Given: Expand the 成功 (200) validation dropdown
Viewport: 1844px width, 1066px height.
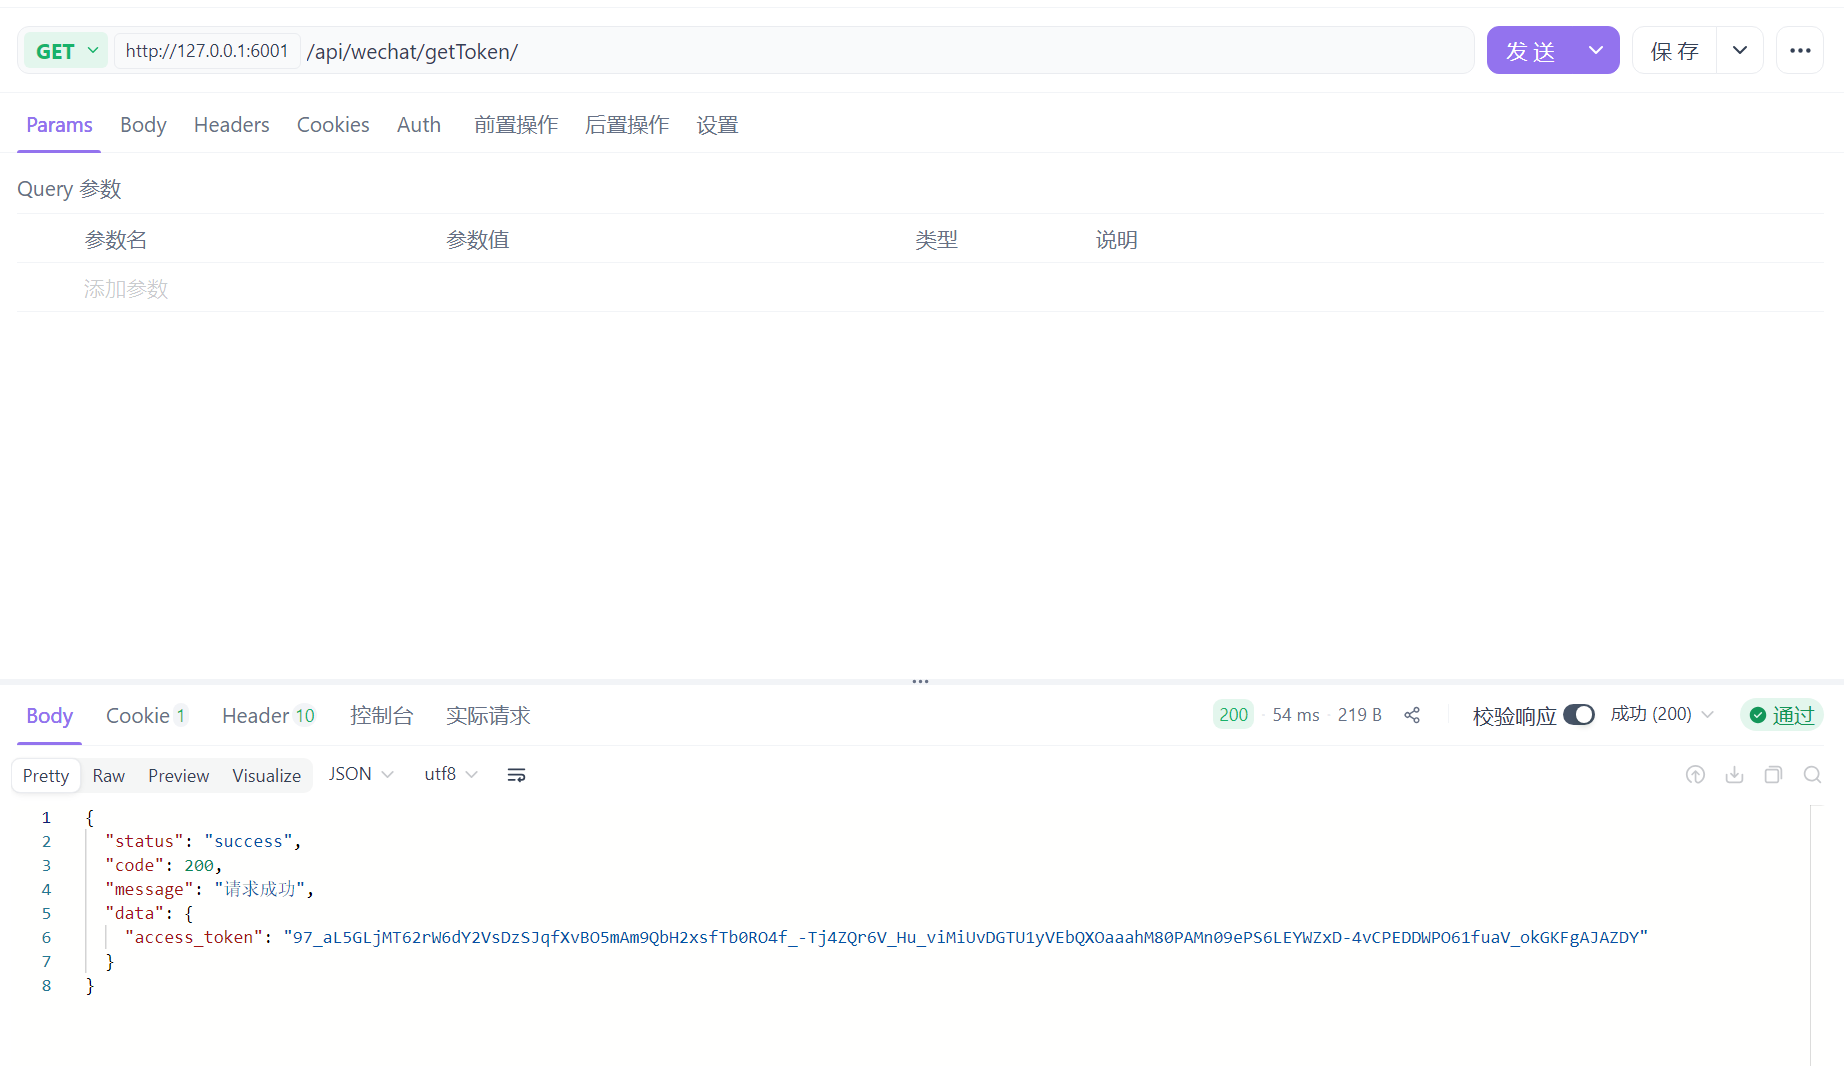Looking at the screenshot, I should click(x=1662, y=714).
